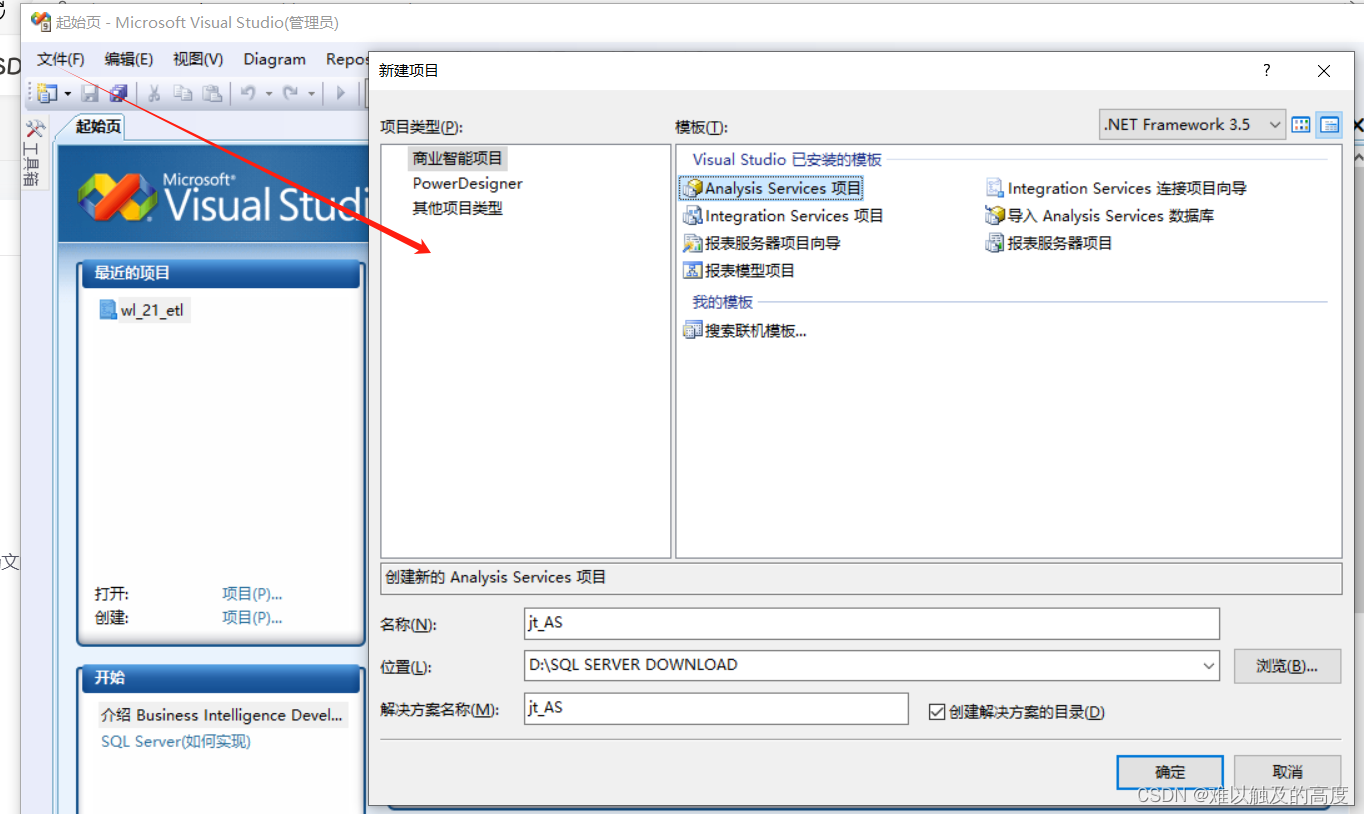The height and width of the screenshot is (814, 1364).
Task: Click the 打开 项目(P)... link
Action: coord(252,593)
